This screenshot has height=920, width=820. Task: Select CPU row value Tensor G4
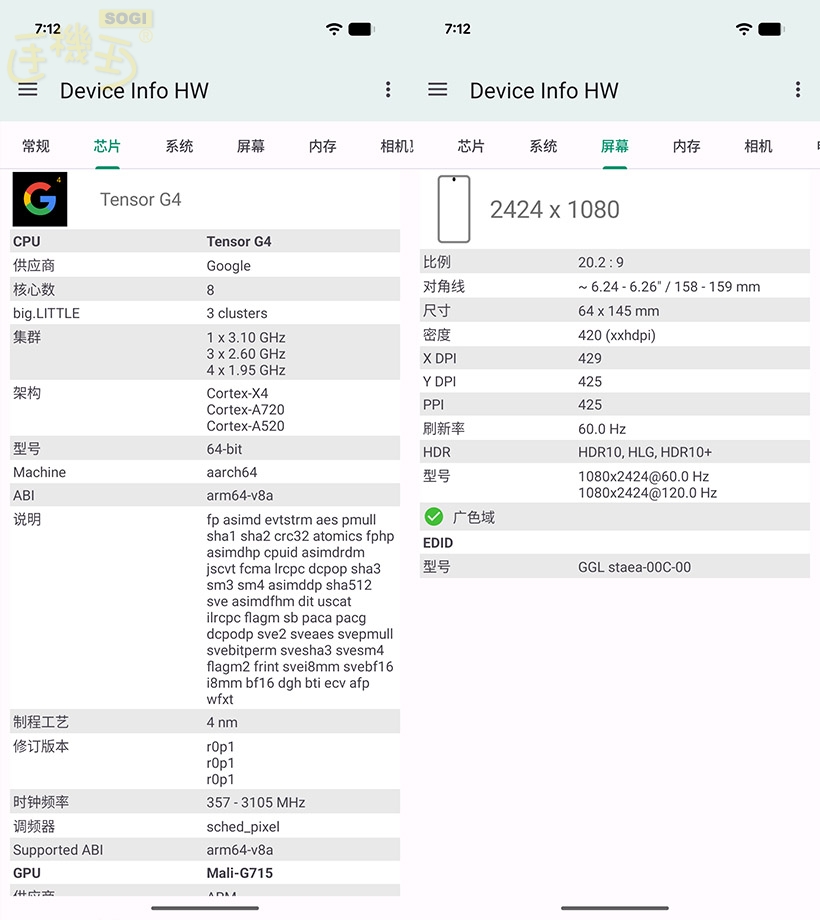pyautogui.click(x=239, y=242)
